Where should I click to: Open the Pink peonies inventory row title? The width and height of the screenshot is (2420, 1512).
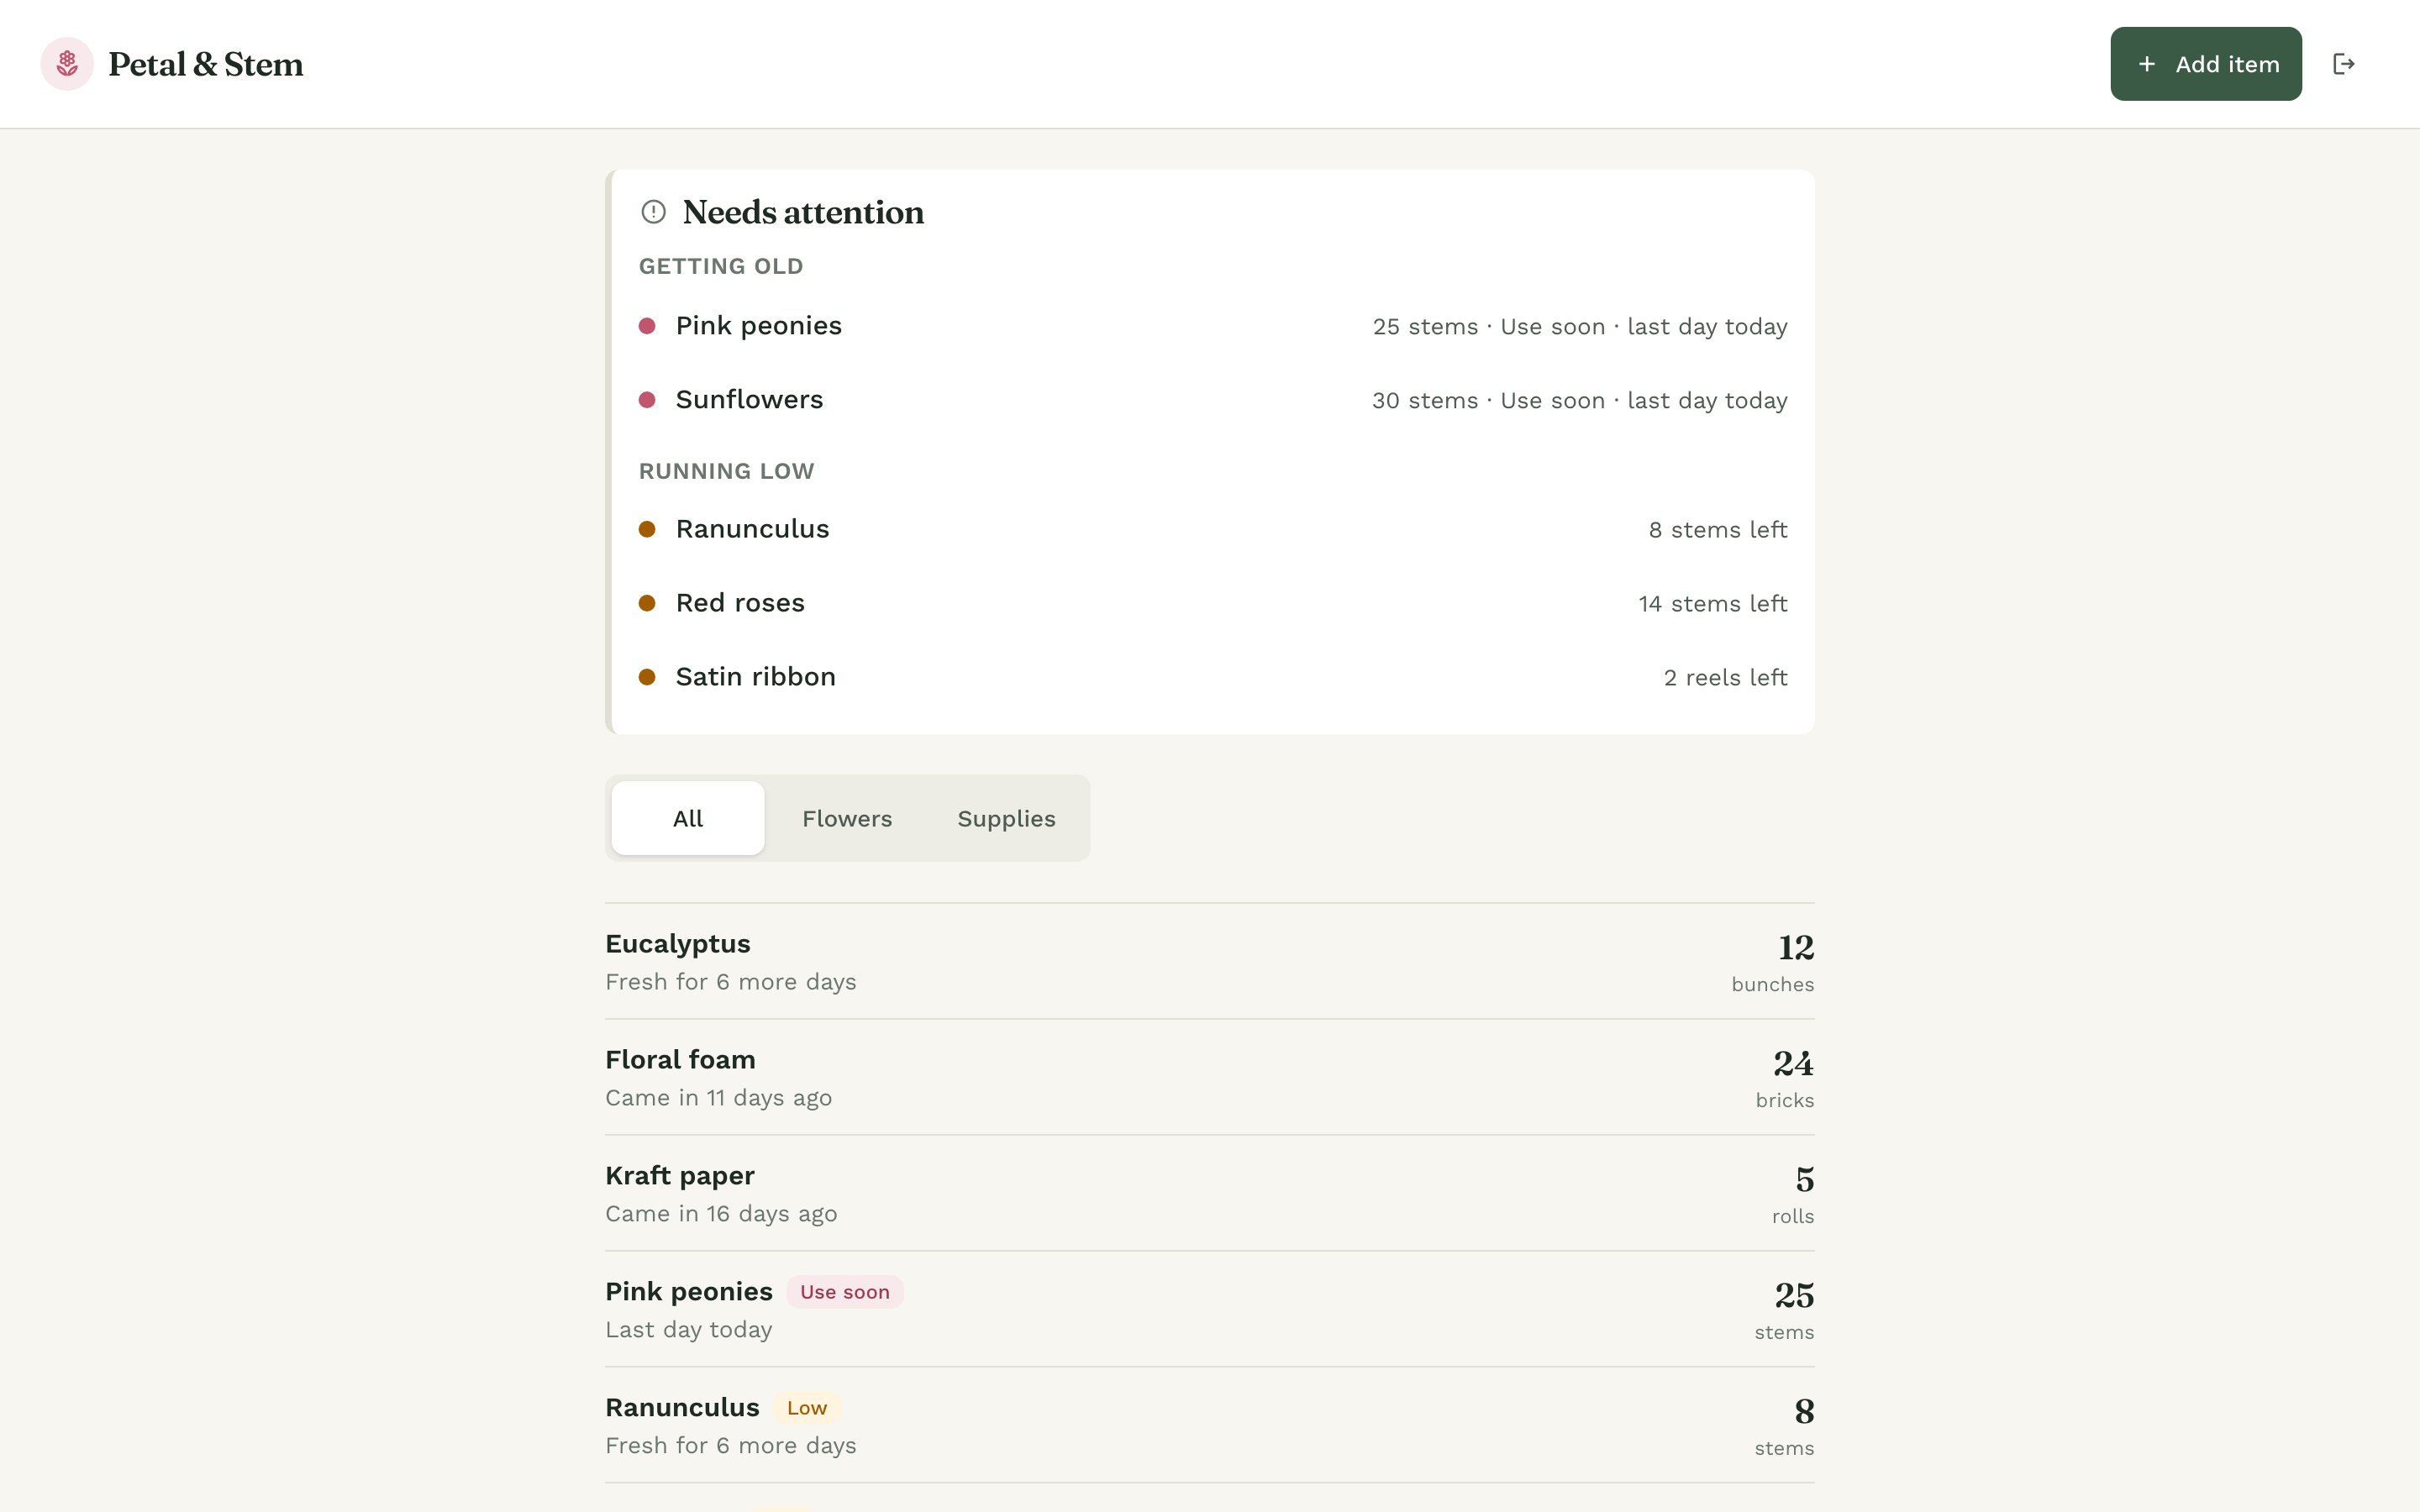[x=688, y=1292]
